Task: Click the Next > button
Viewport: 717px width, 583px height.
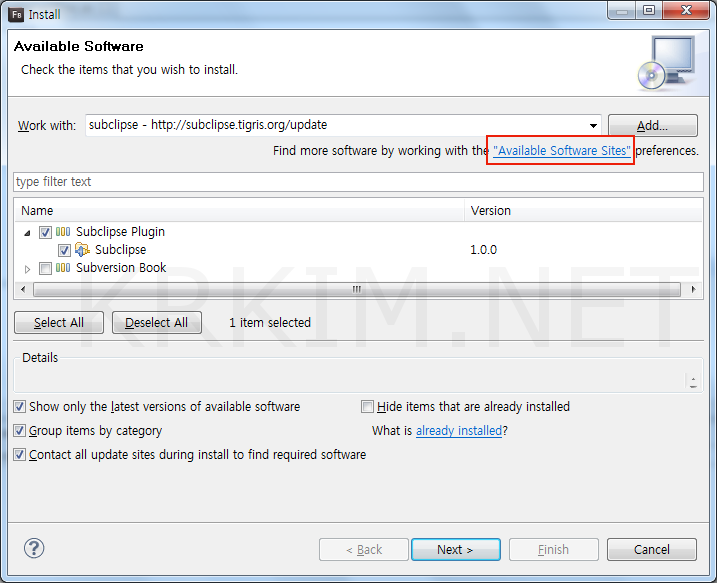Action: pyautogui.click(x=455, y=549)
